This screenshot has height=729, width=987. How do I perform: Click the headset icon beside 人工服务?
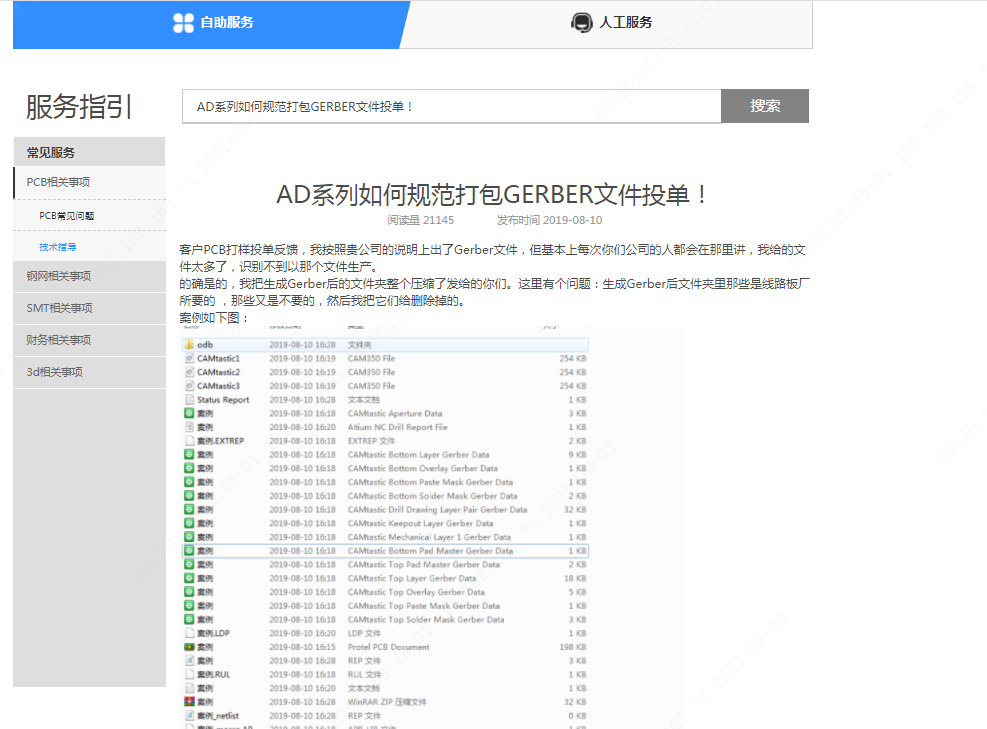[x=581, y=23]
